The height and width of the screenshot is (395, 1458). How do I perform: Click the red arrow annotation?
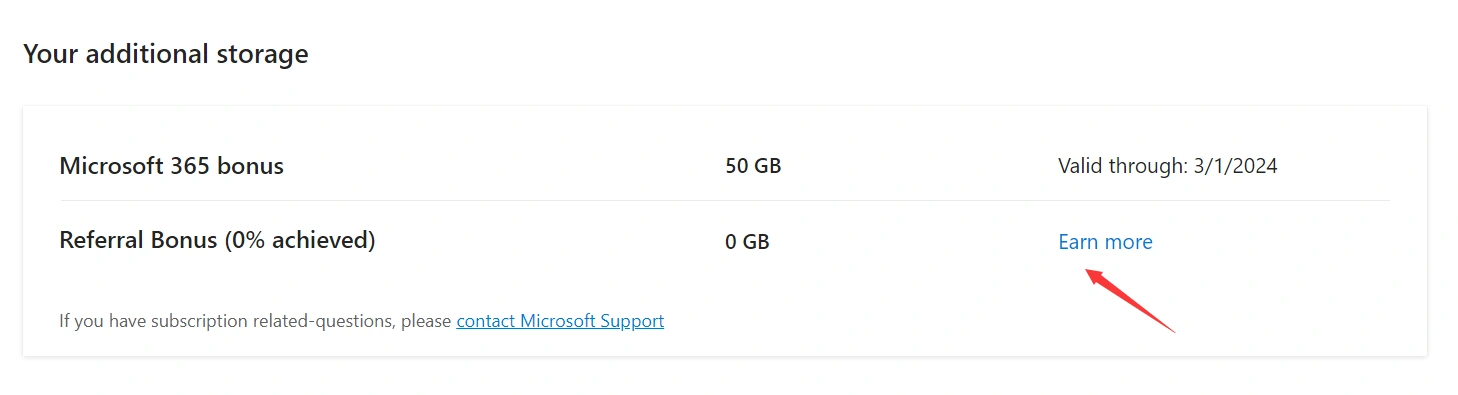pos(1130,300)
